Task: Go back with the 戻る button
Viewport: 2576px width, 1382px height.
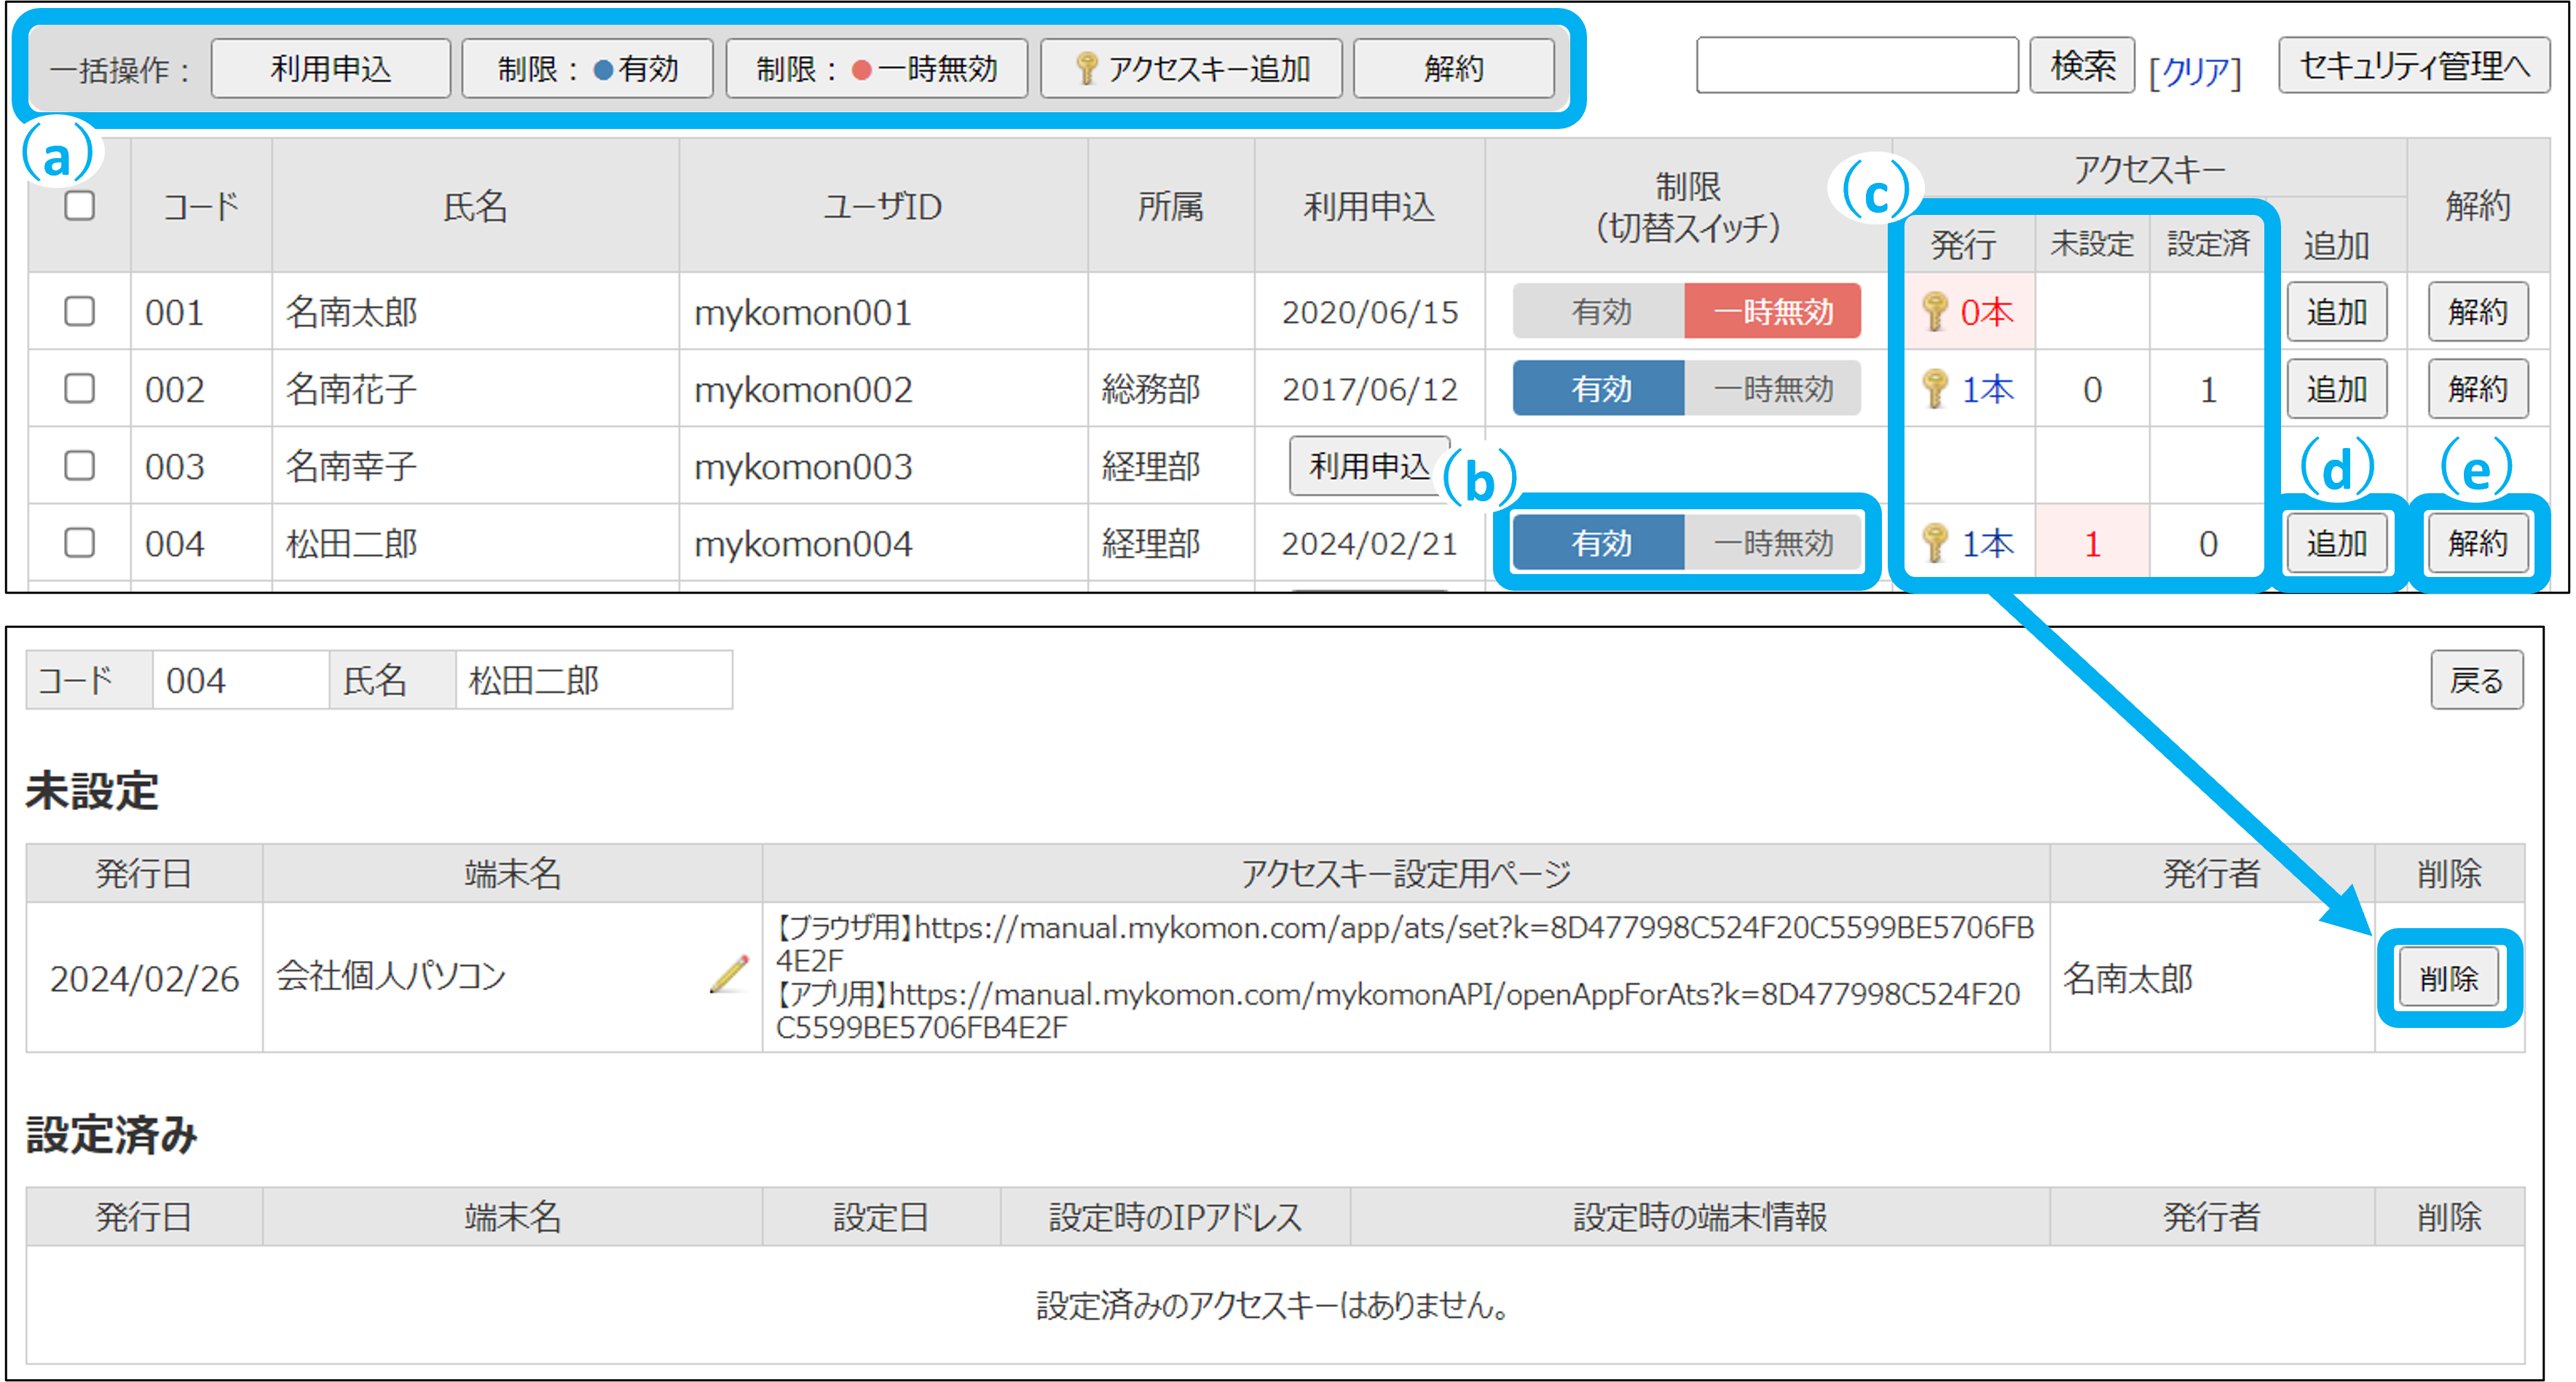Action: coord(2476,681)
